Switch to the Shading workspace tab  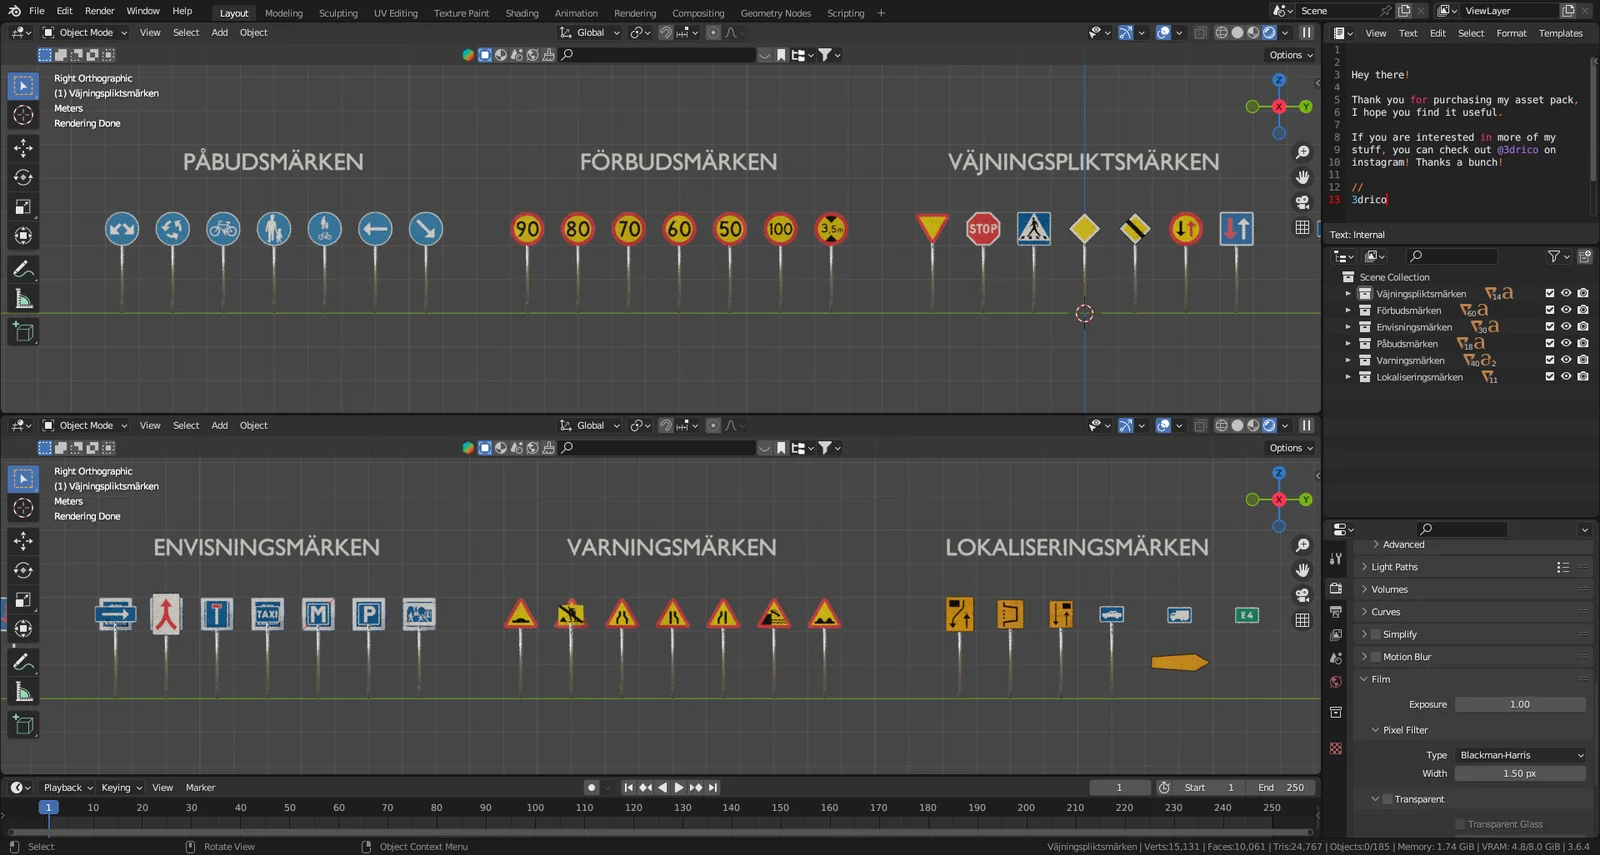coord(521,13)
